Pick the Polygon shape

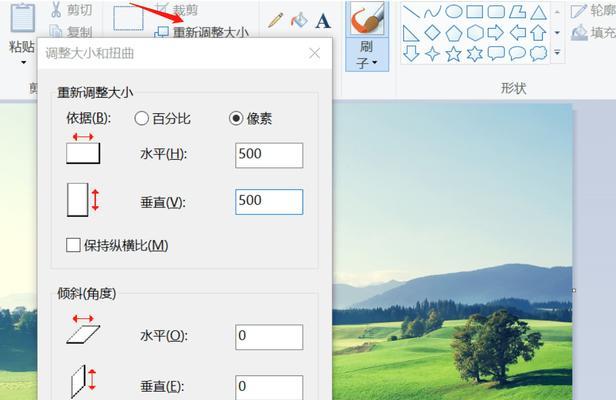tap(517, 11)
